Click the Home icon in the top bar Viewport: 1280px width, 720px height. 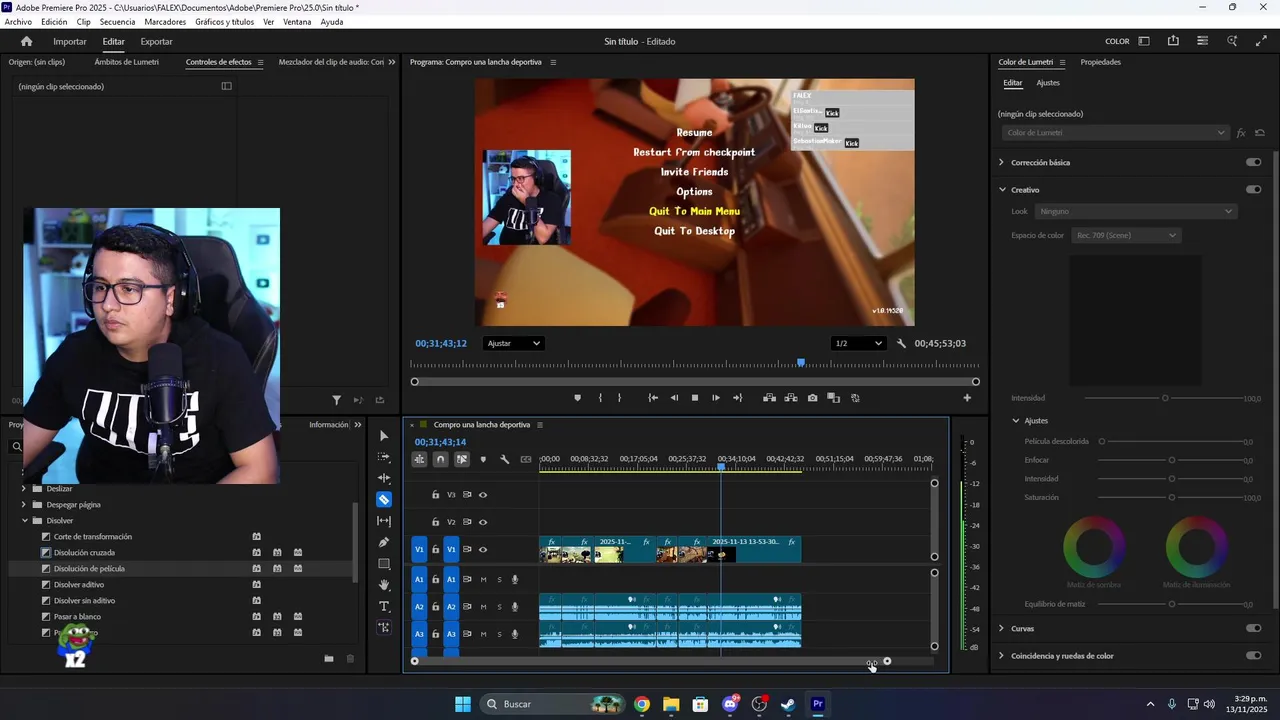[x=27, y=41]
